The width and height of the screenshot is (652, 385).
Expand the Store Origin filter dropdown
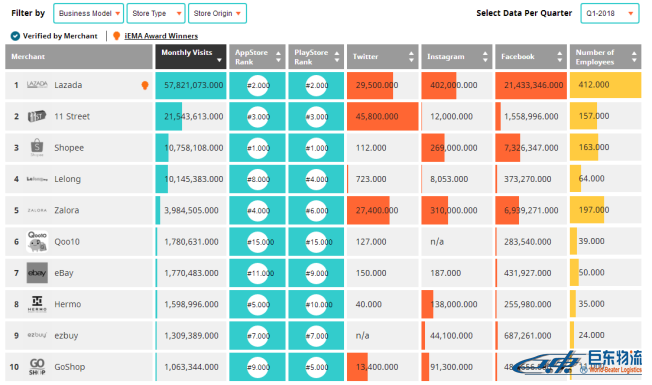[x=217, y=13]
